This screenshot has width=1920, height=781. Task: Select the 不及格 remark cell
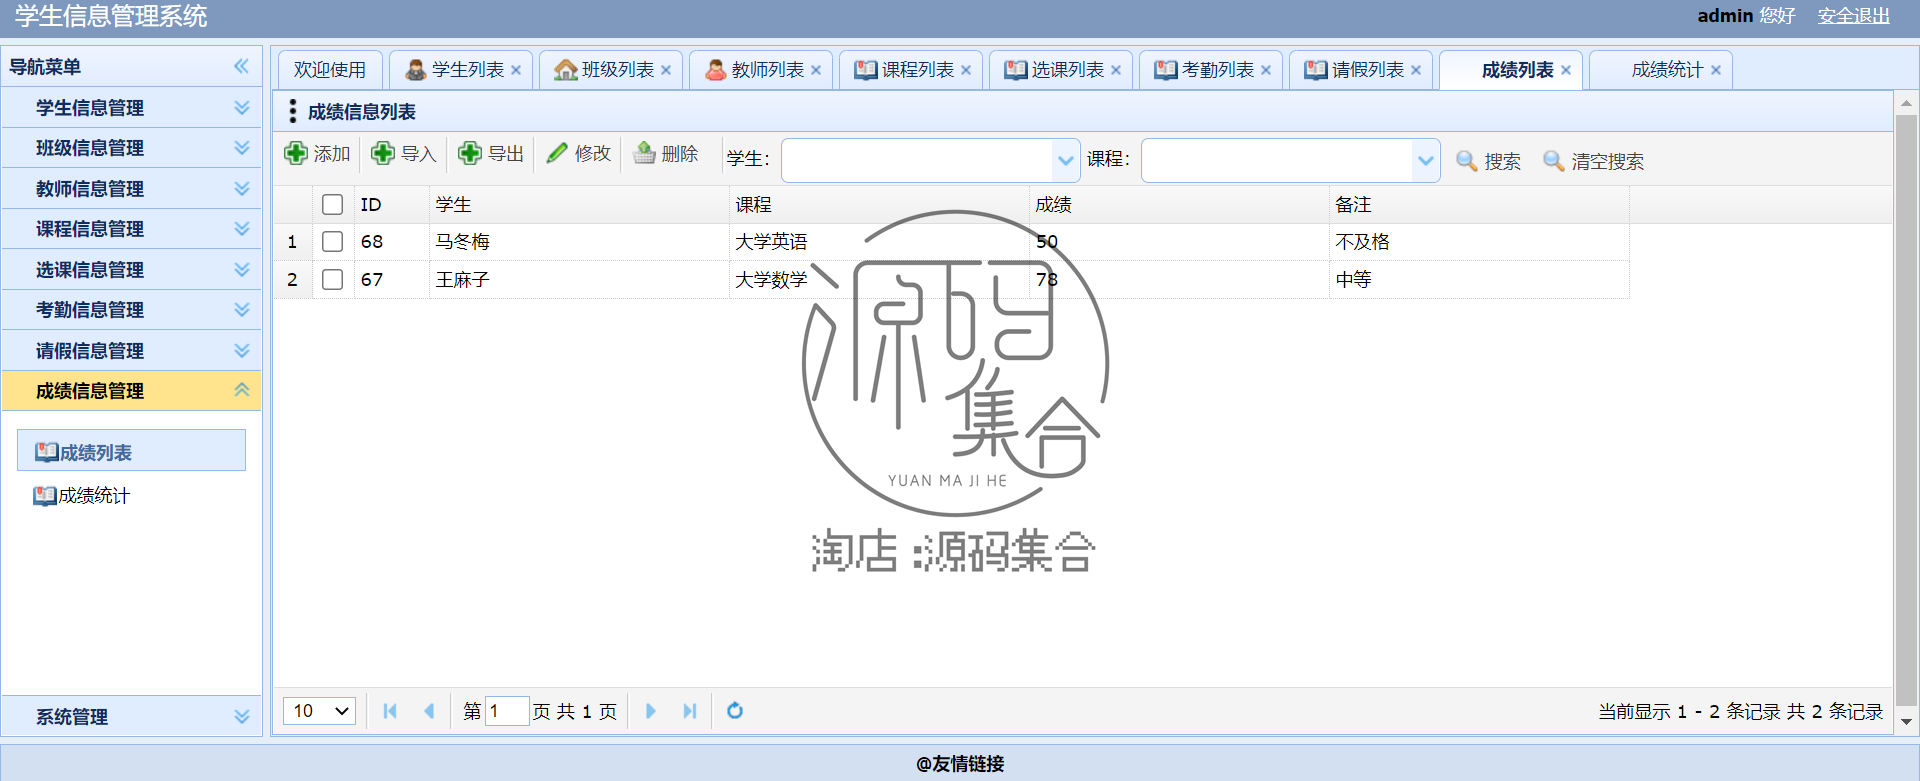1479,242
